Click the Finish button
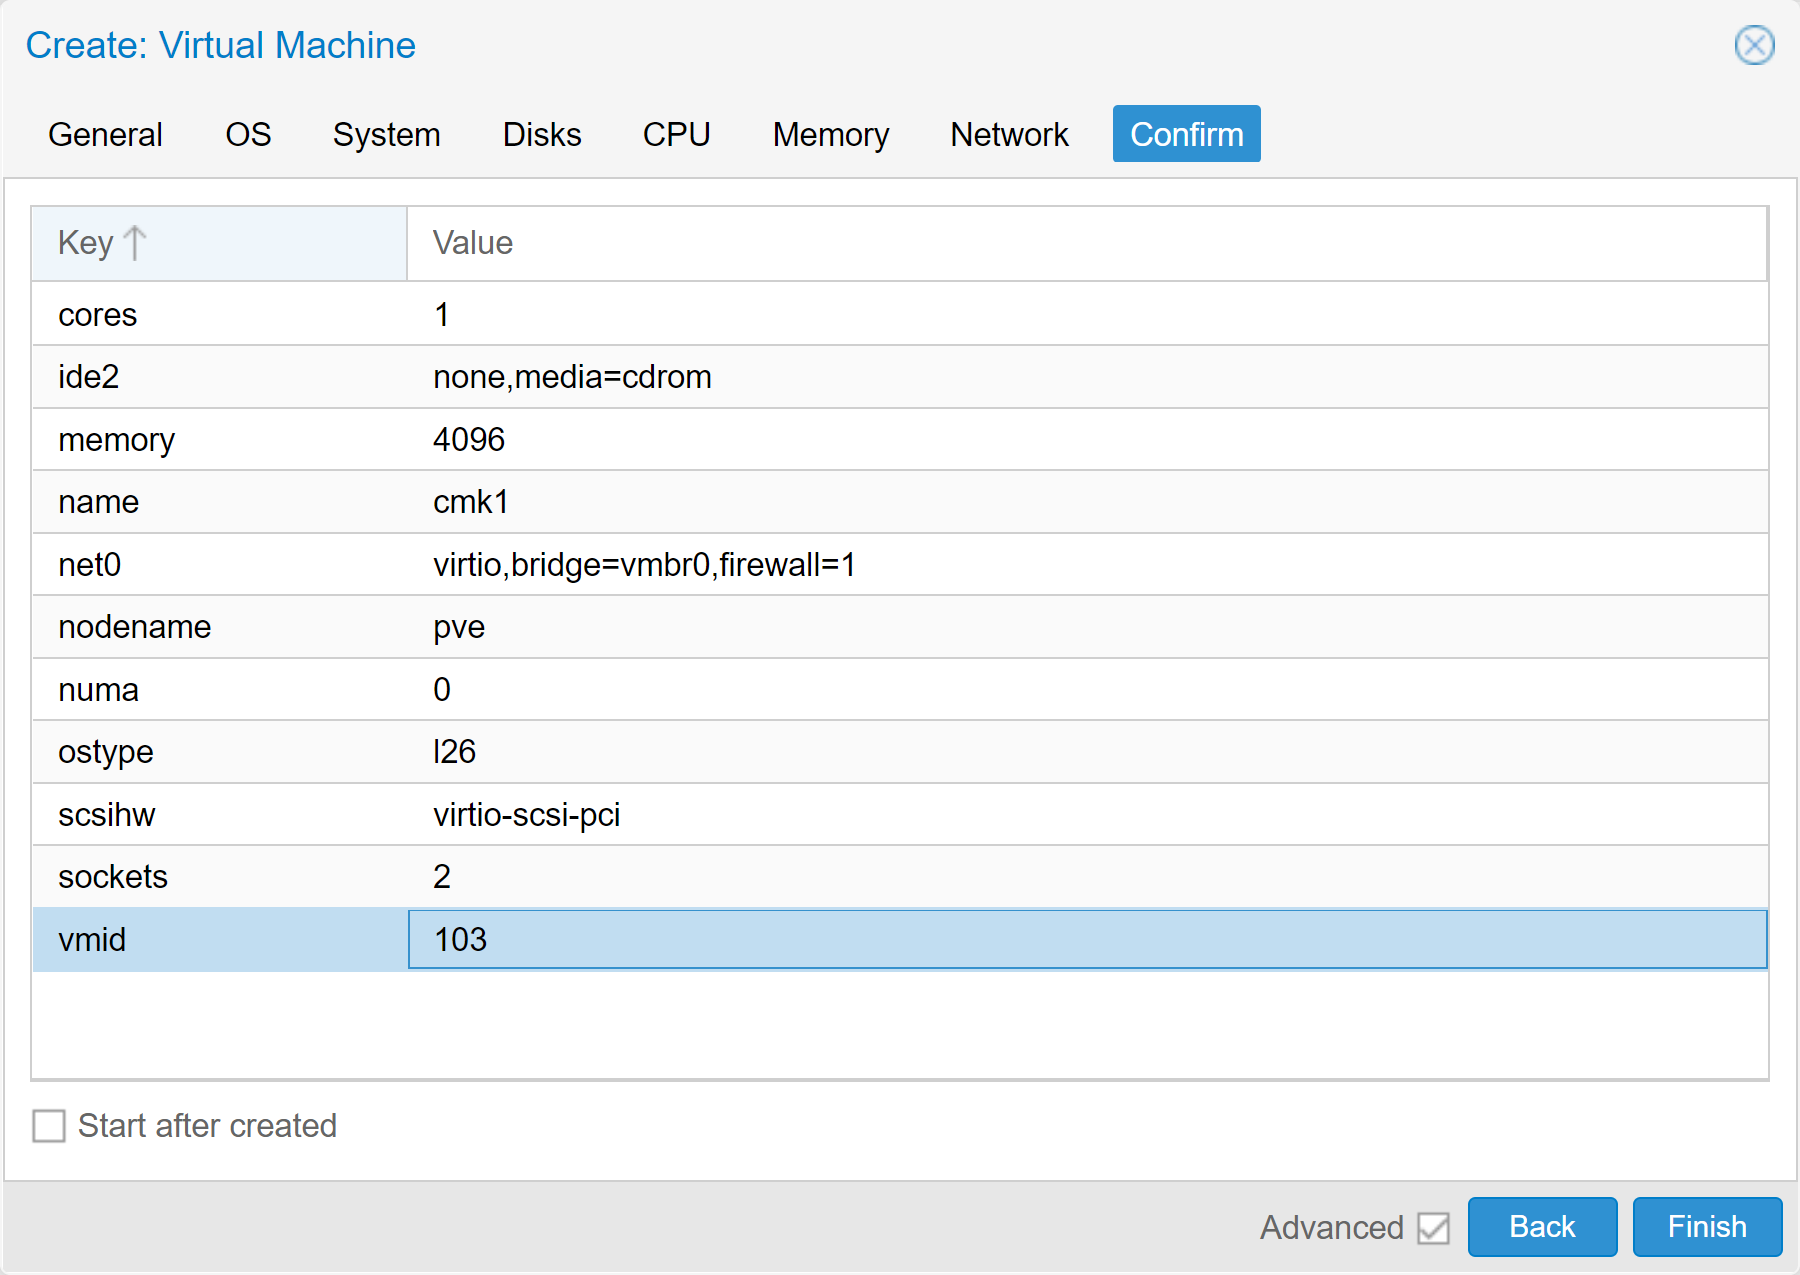The height and width of the screenshot is (1275, 1800). click(1706, 1227)
